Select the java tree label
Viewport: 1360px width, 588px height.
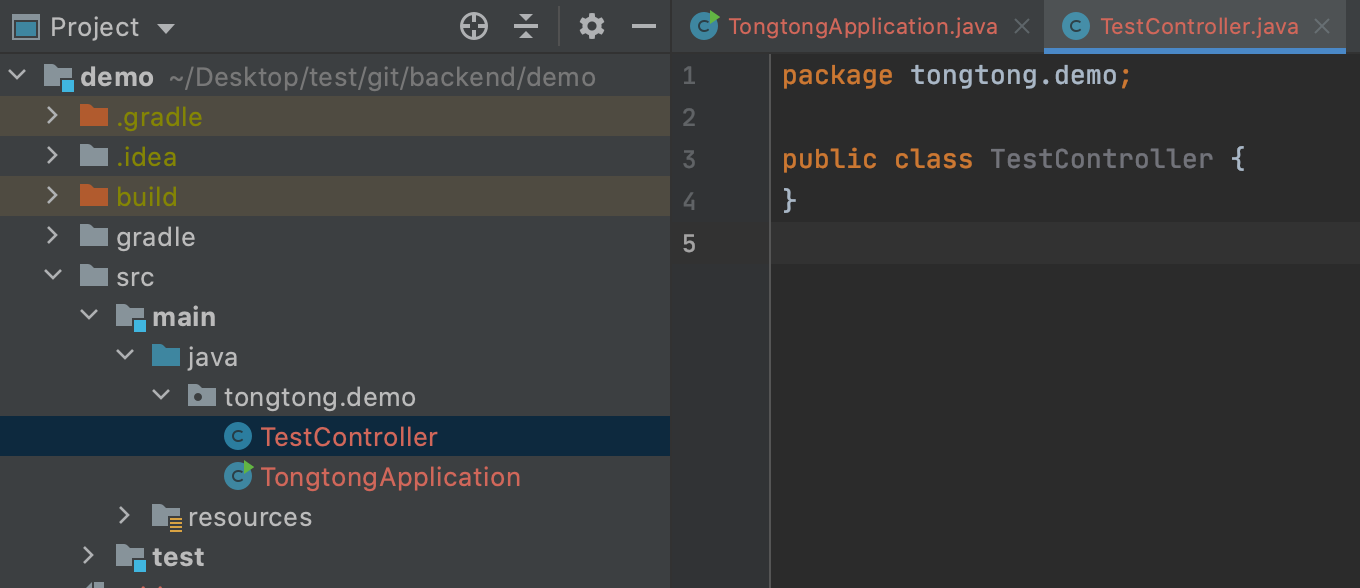213,357
